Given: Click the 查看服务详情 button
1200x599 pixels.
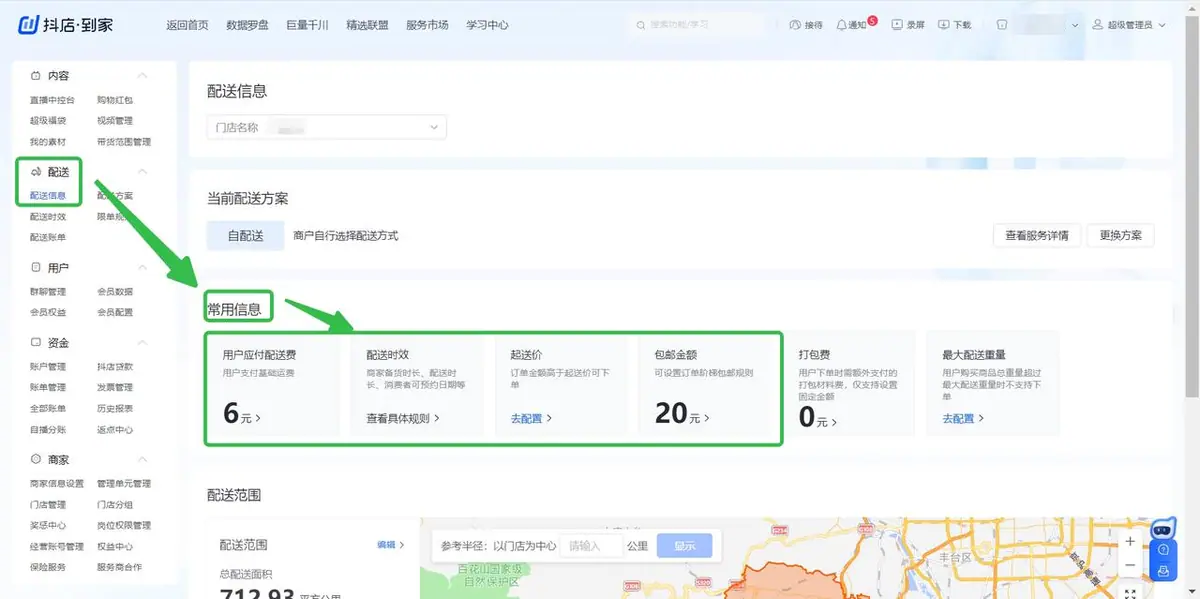Looking at the screenshot, I should tap(1036, 236).
